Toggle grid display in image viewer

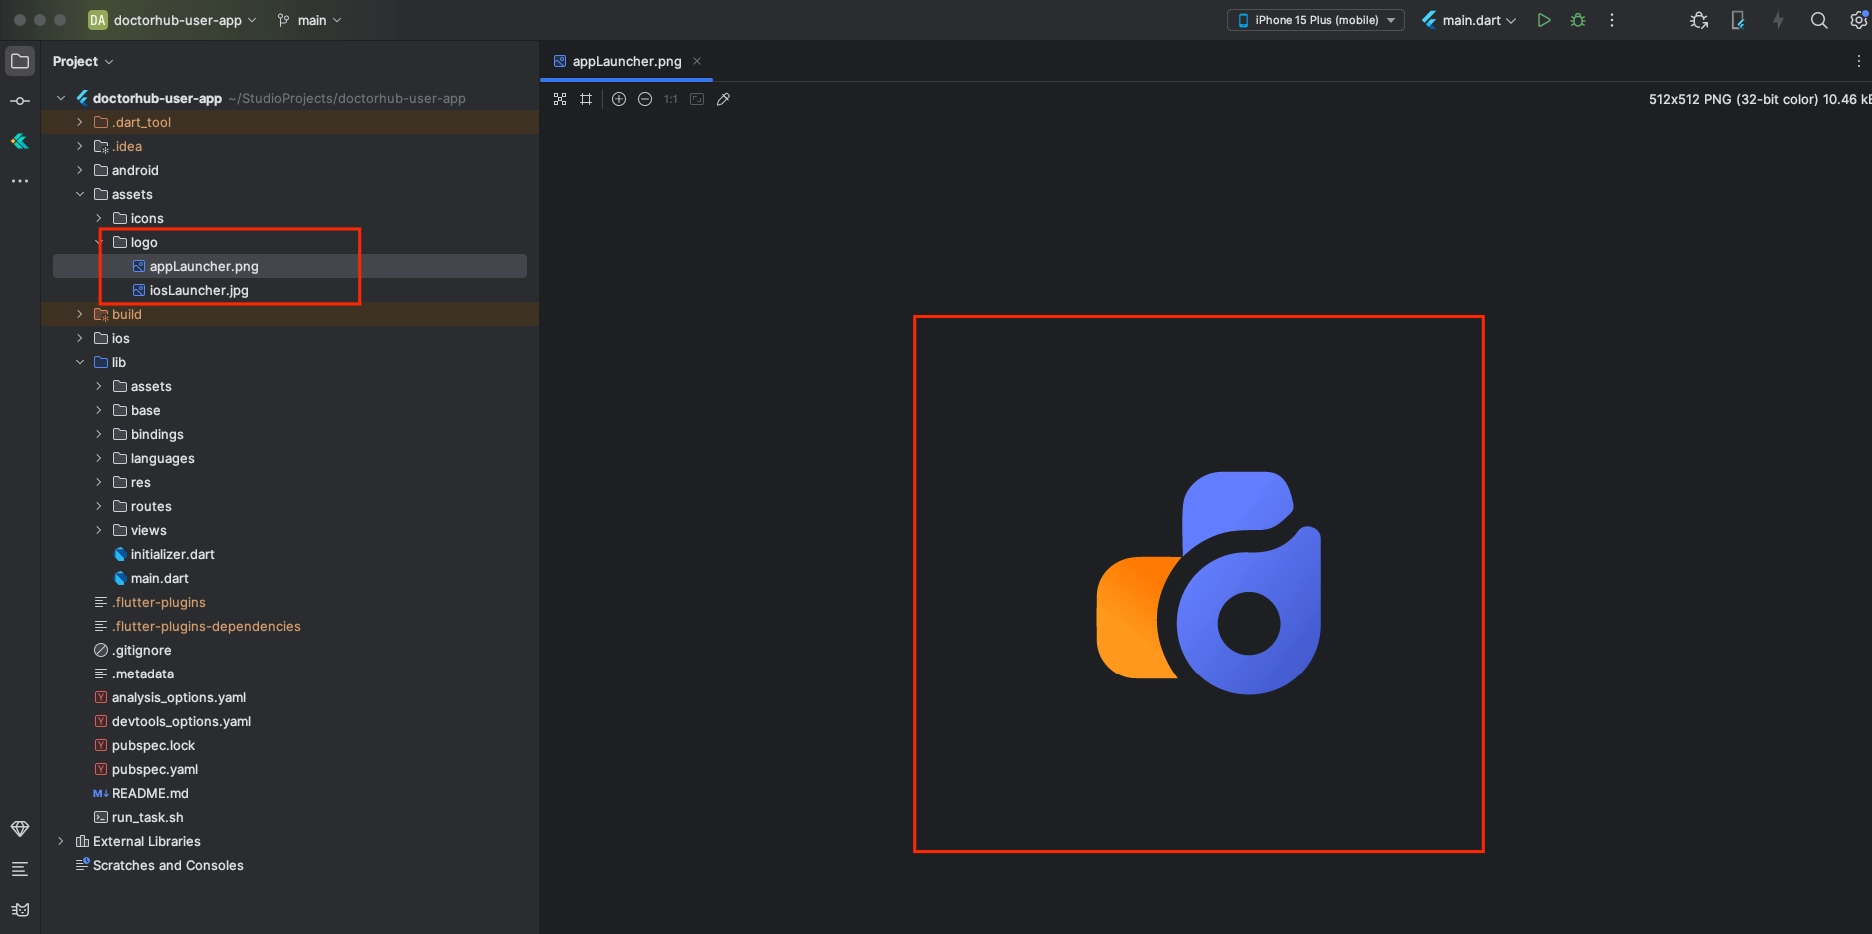tap(586, 99)
